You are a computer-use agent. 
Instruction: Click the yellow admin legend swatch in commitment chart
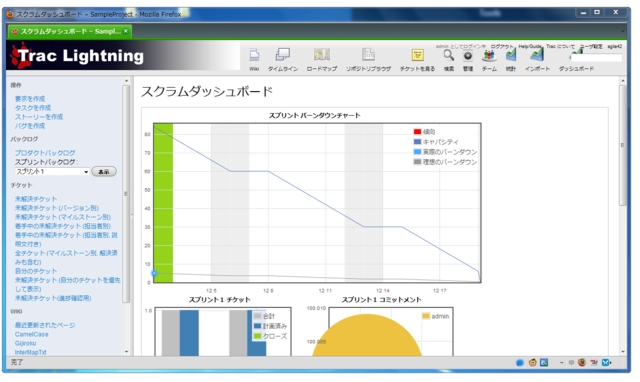[x=426, y=316]
